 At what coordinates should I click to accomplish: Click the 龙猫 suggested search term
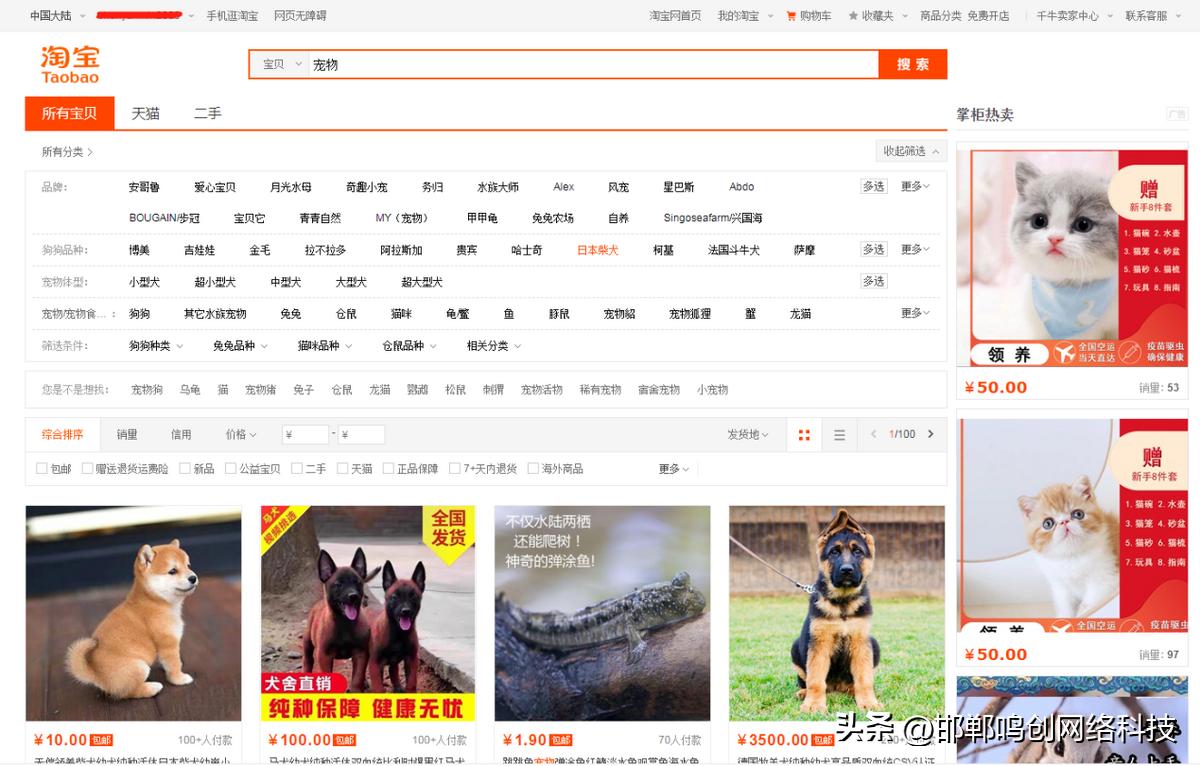tap(380, 390)
